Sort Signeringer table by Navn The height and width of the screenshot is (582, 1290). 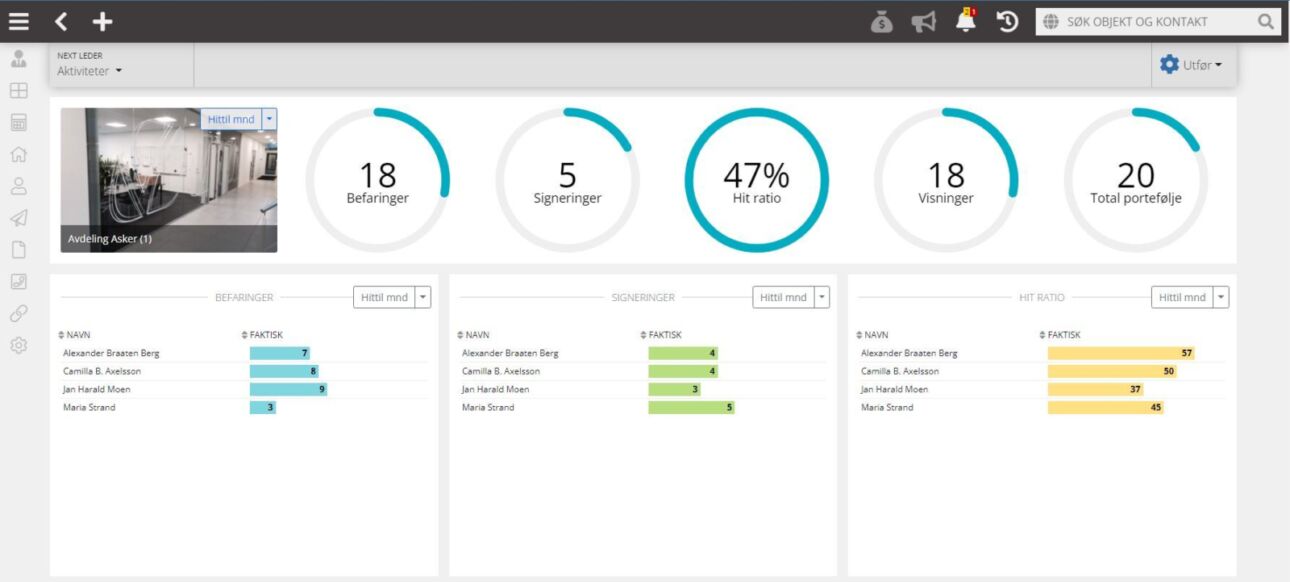473,335
